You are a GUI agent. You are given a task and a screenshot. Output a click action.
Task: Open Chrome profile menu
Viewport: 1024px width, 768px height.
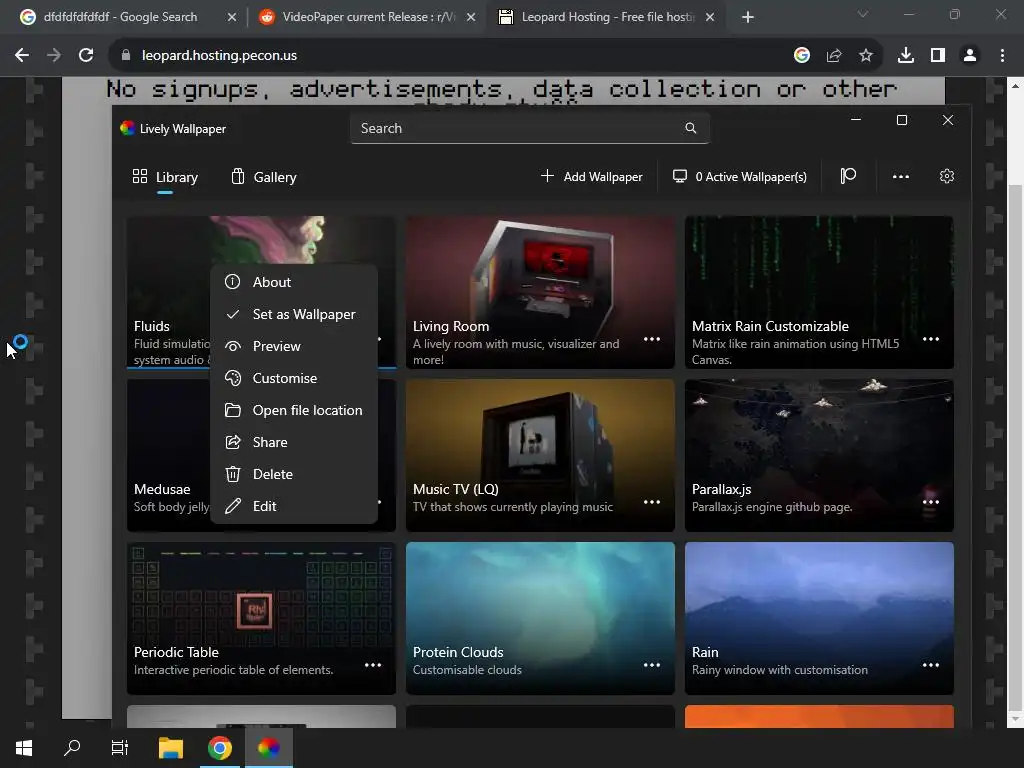click(x=970, y=56)
